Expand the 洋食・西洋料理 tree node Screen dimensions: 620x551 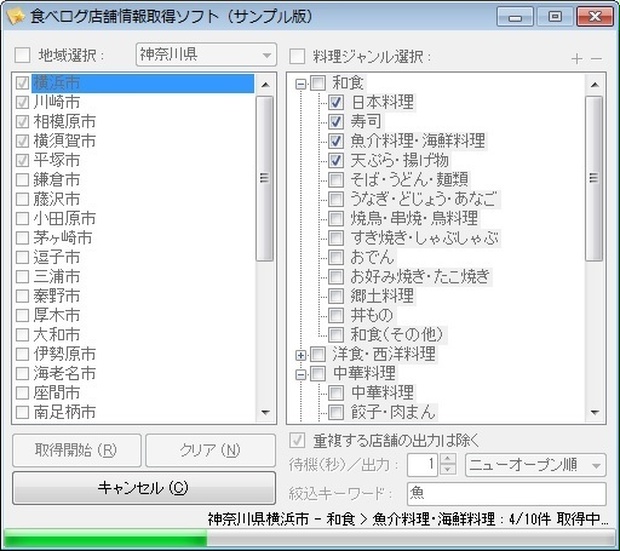301,355
